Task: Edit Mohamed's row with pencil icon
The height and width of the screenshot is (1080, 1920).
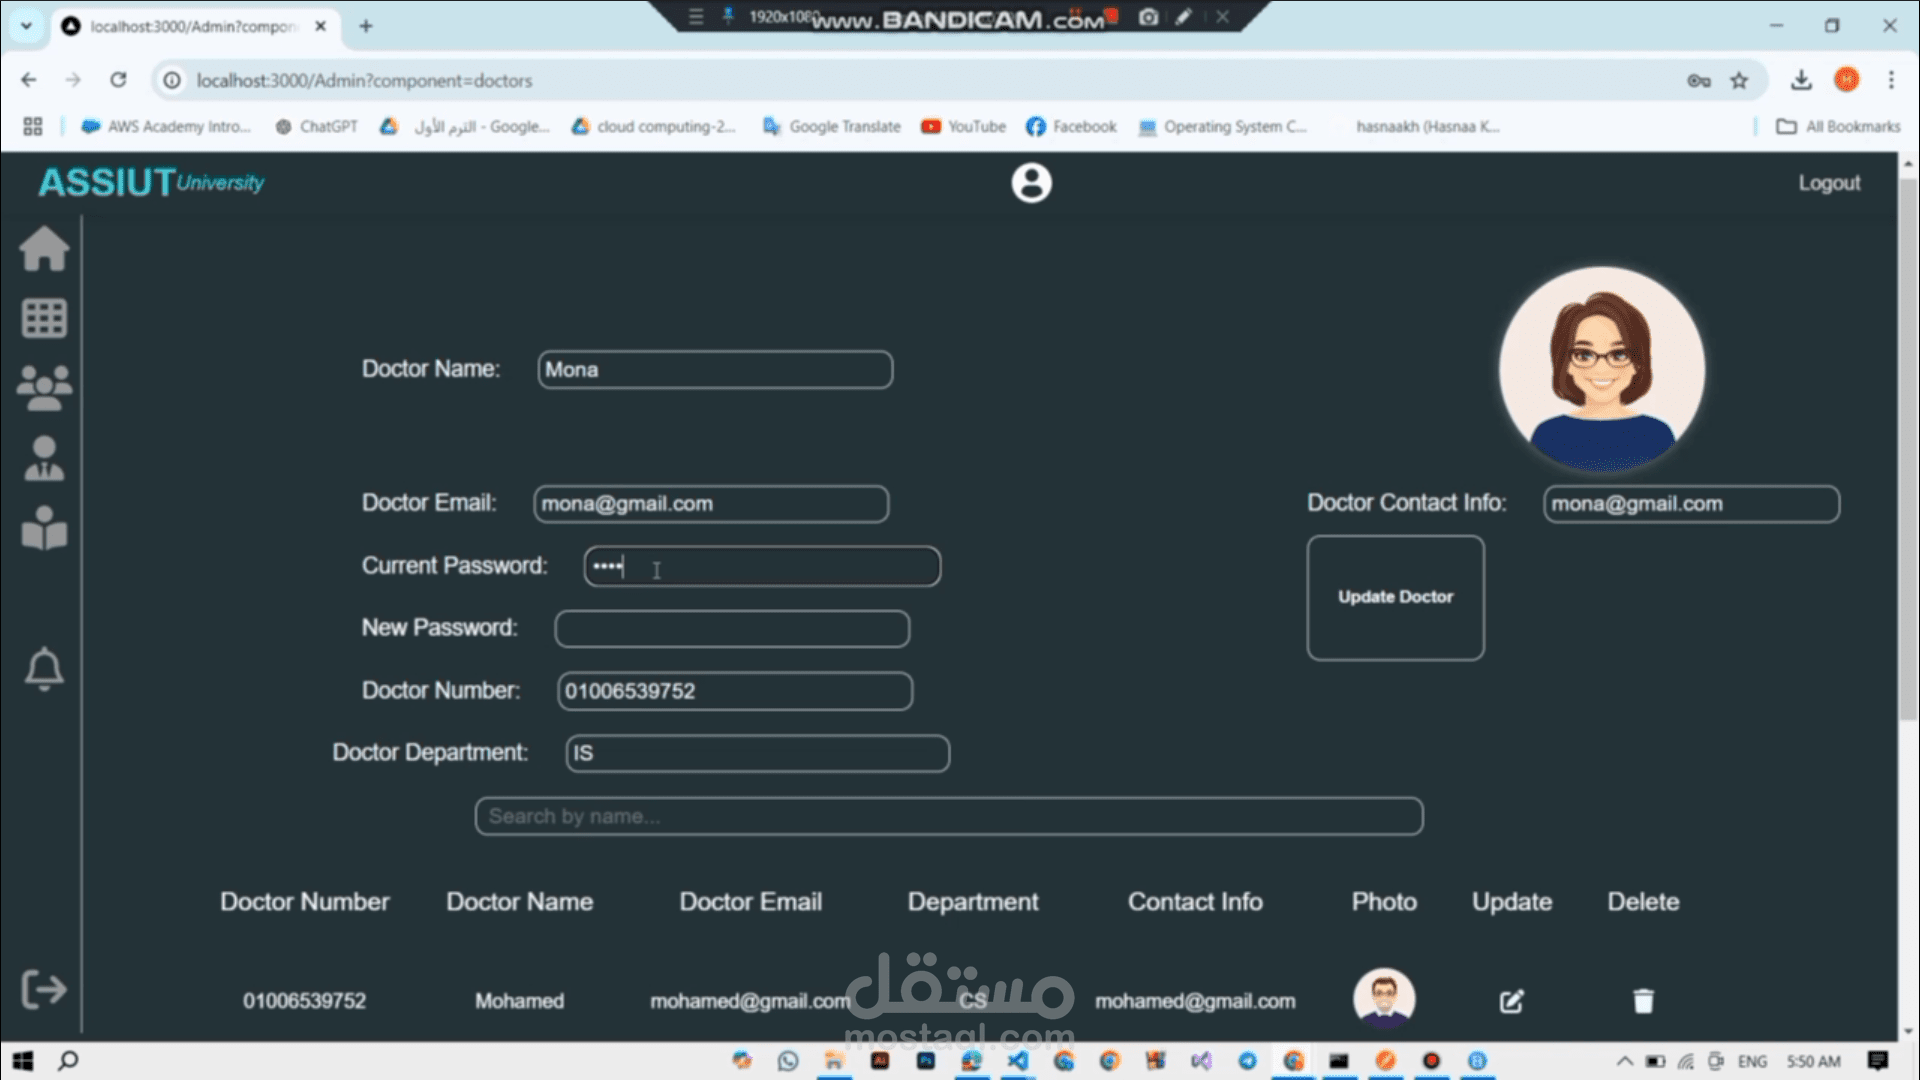Action: coord(1511,1001)
